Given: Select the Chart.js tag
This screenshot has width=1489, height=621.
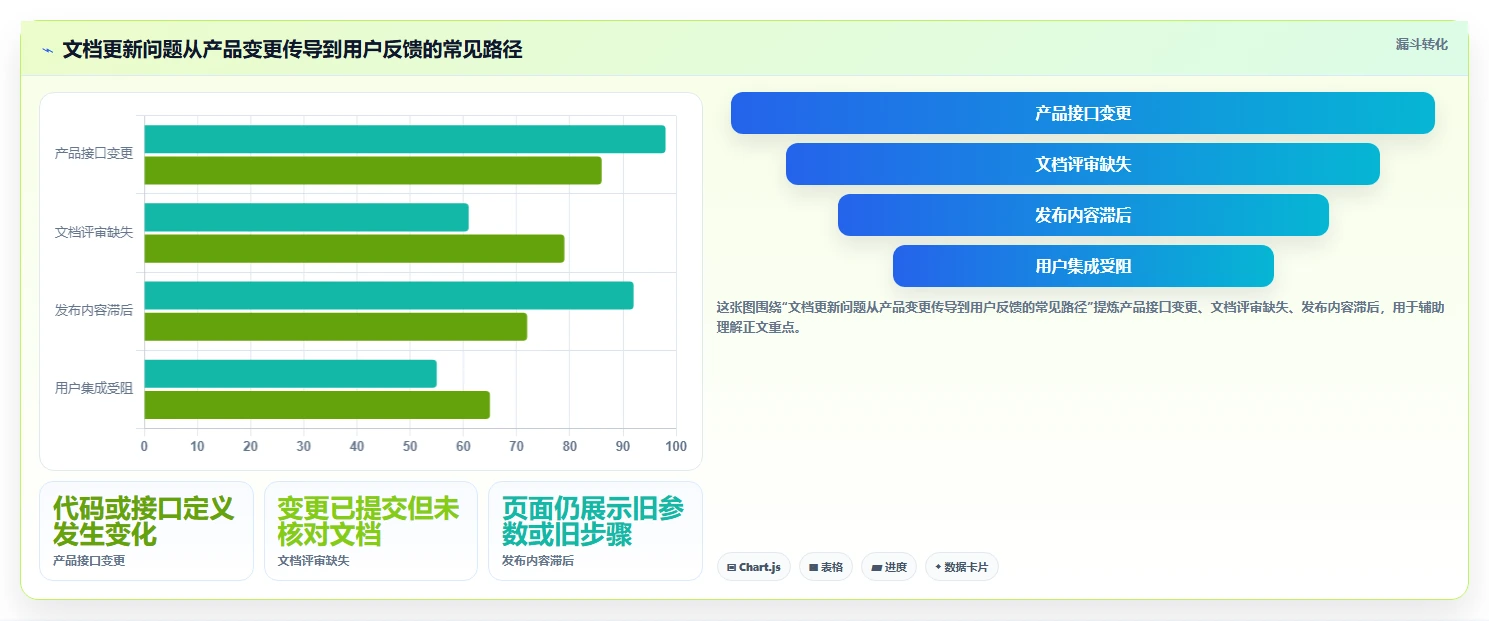Looking at the screenshot, I should [753, 567].
